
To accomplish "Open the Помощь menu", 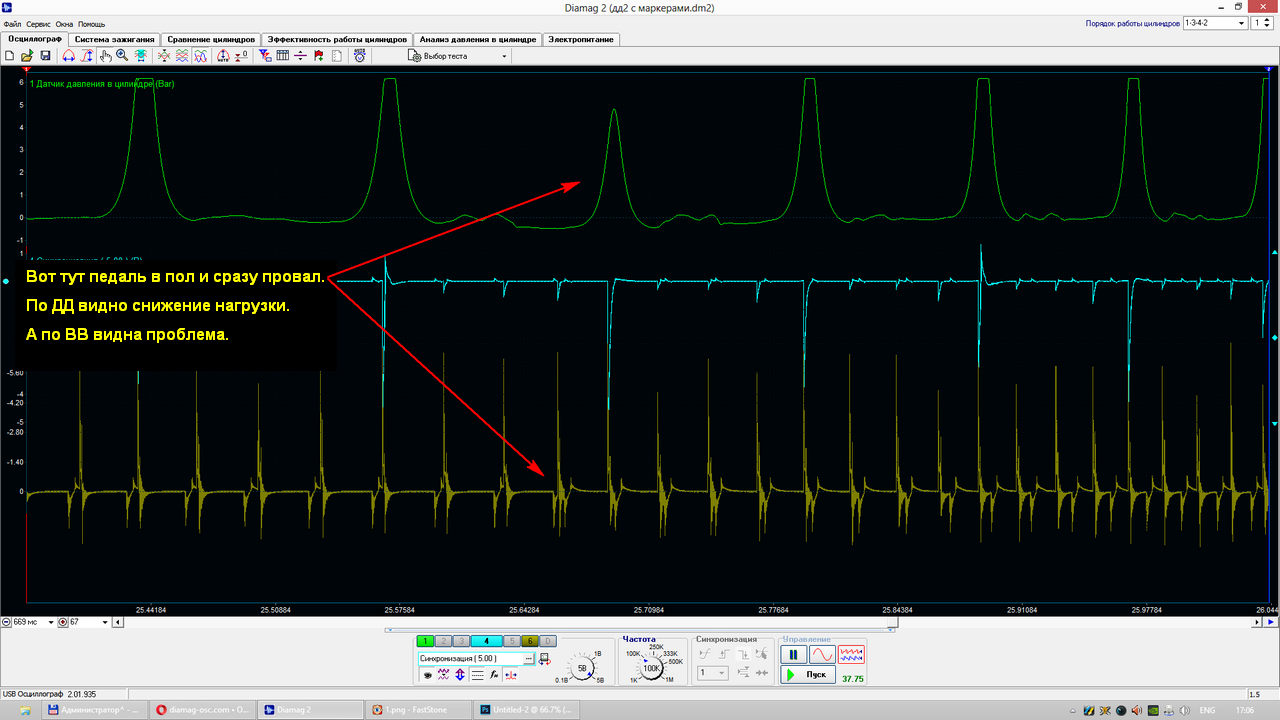I will 91,23.
